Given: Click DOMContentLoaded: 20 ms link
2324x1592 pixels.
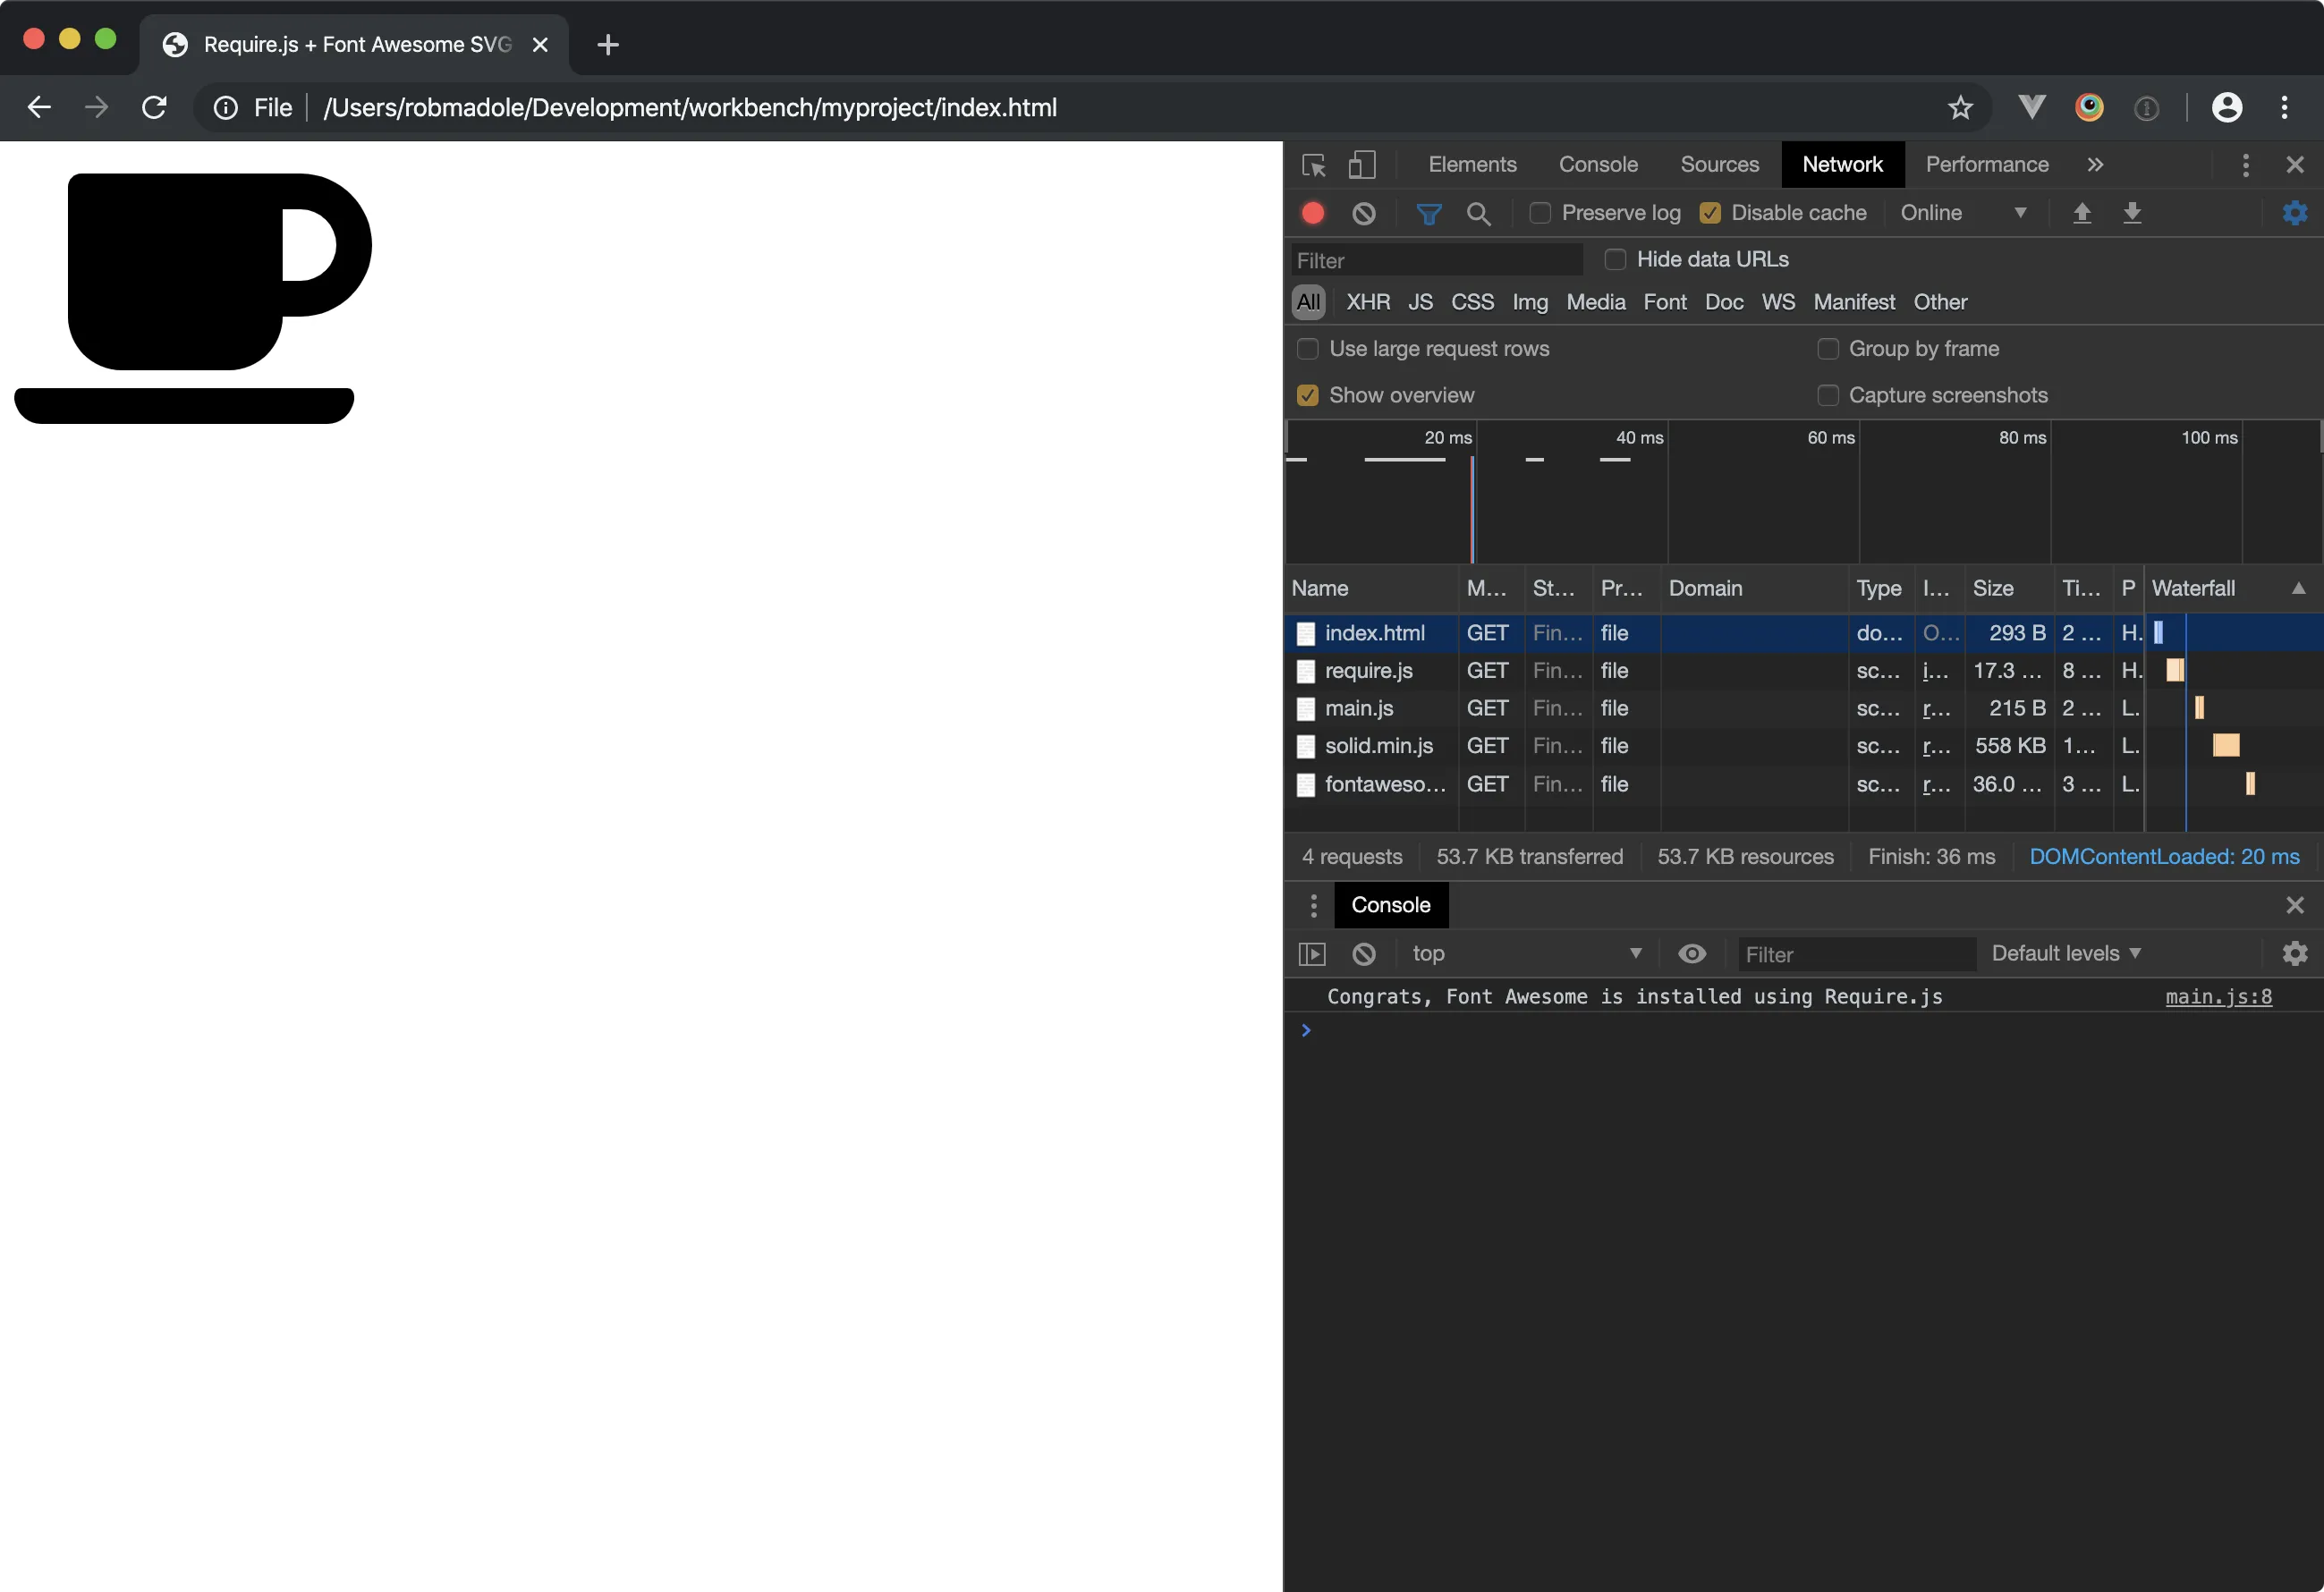Looking at the screenshot, I should [2164, 856].
